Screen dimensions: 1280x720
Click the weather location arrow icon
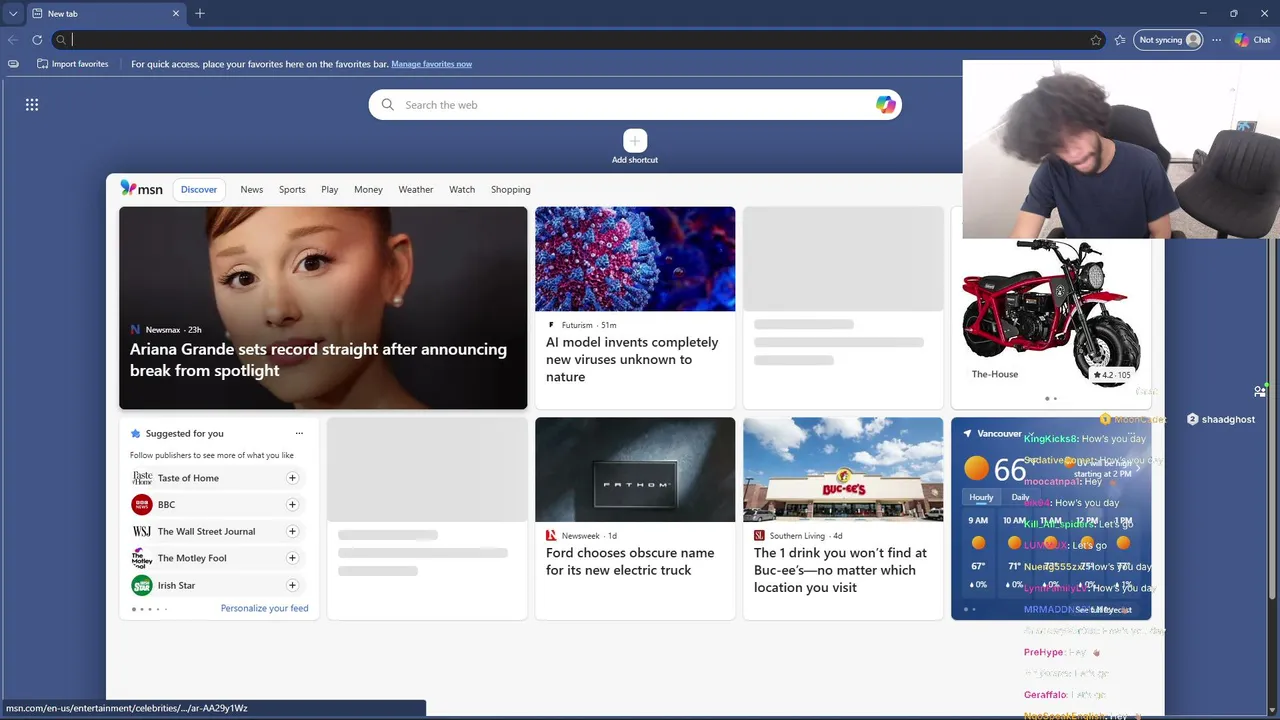point(967,433)
